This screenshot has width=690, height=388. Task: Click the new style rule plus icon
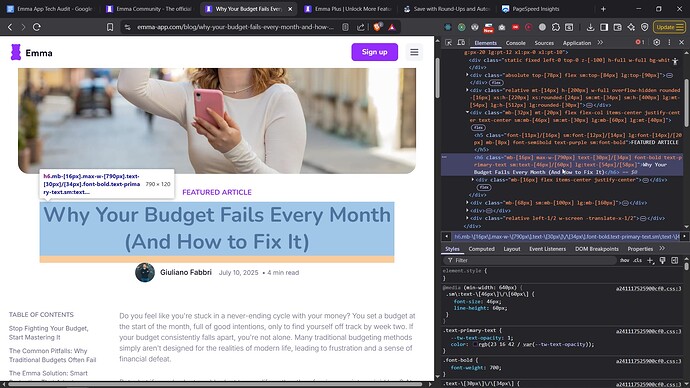[650, 260]
